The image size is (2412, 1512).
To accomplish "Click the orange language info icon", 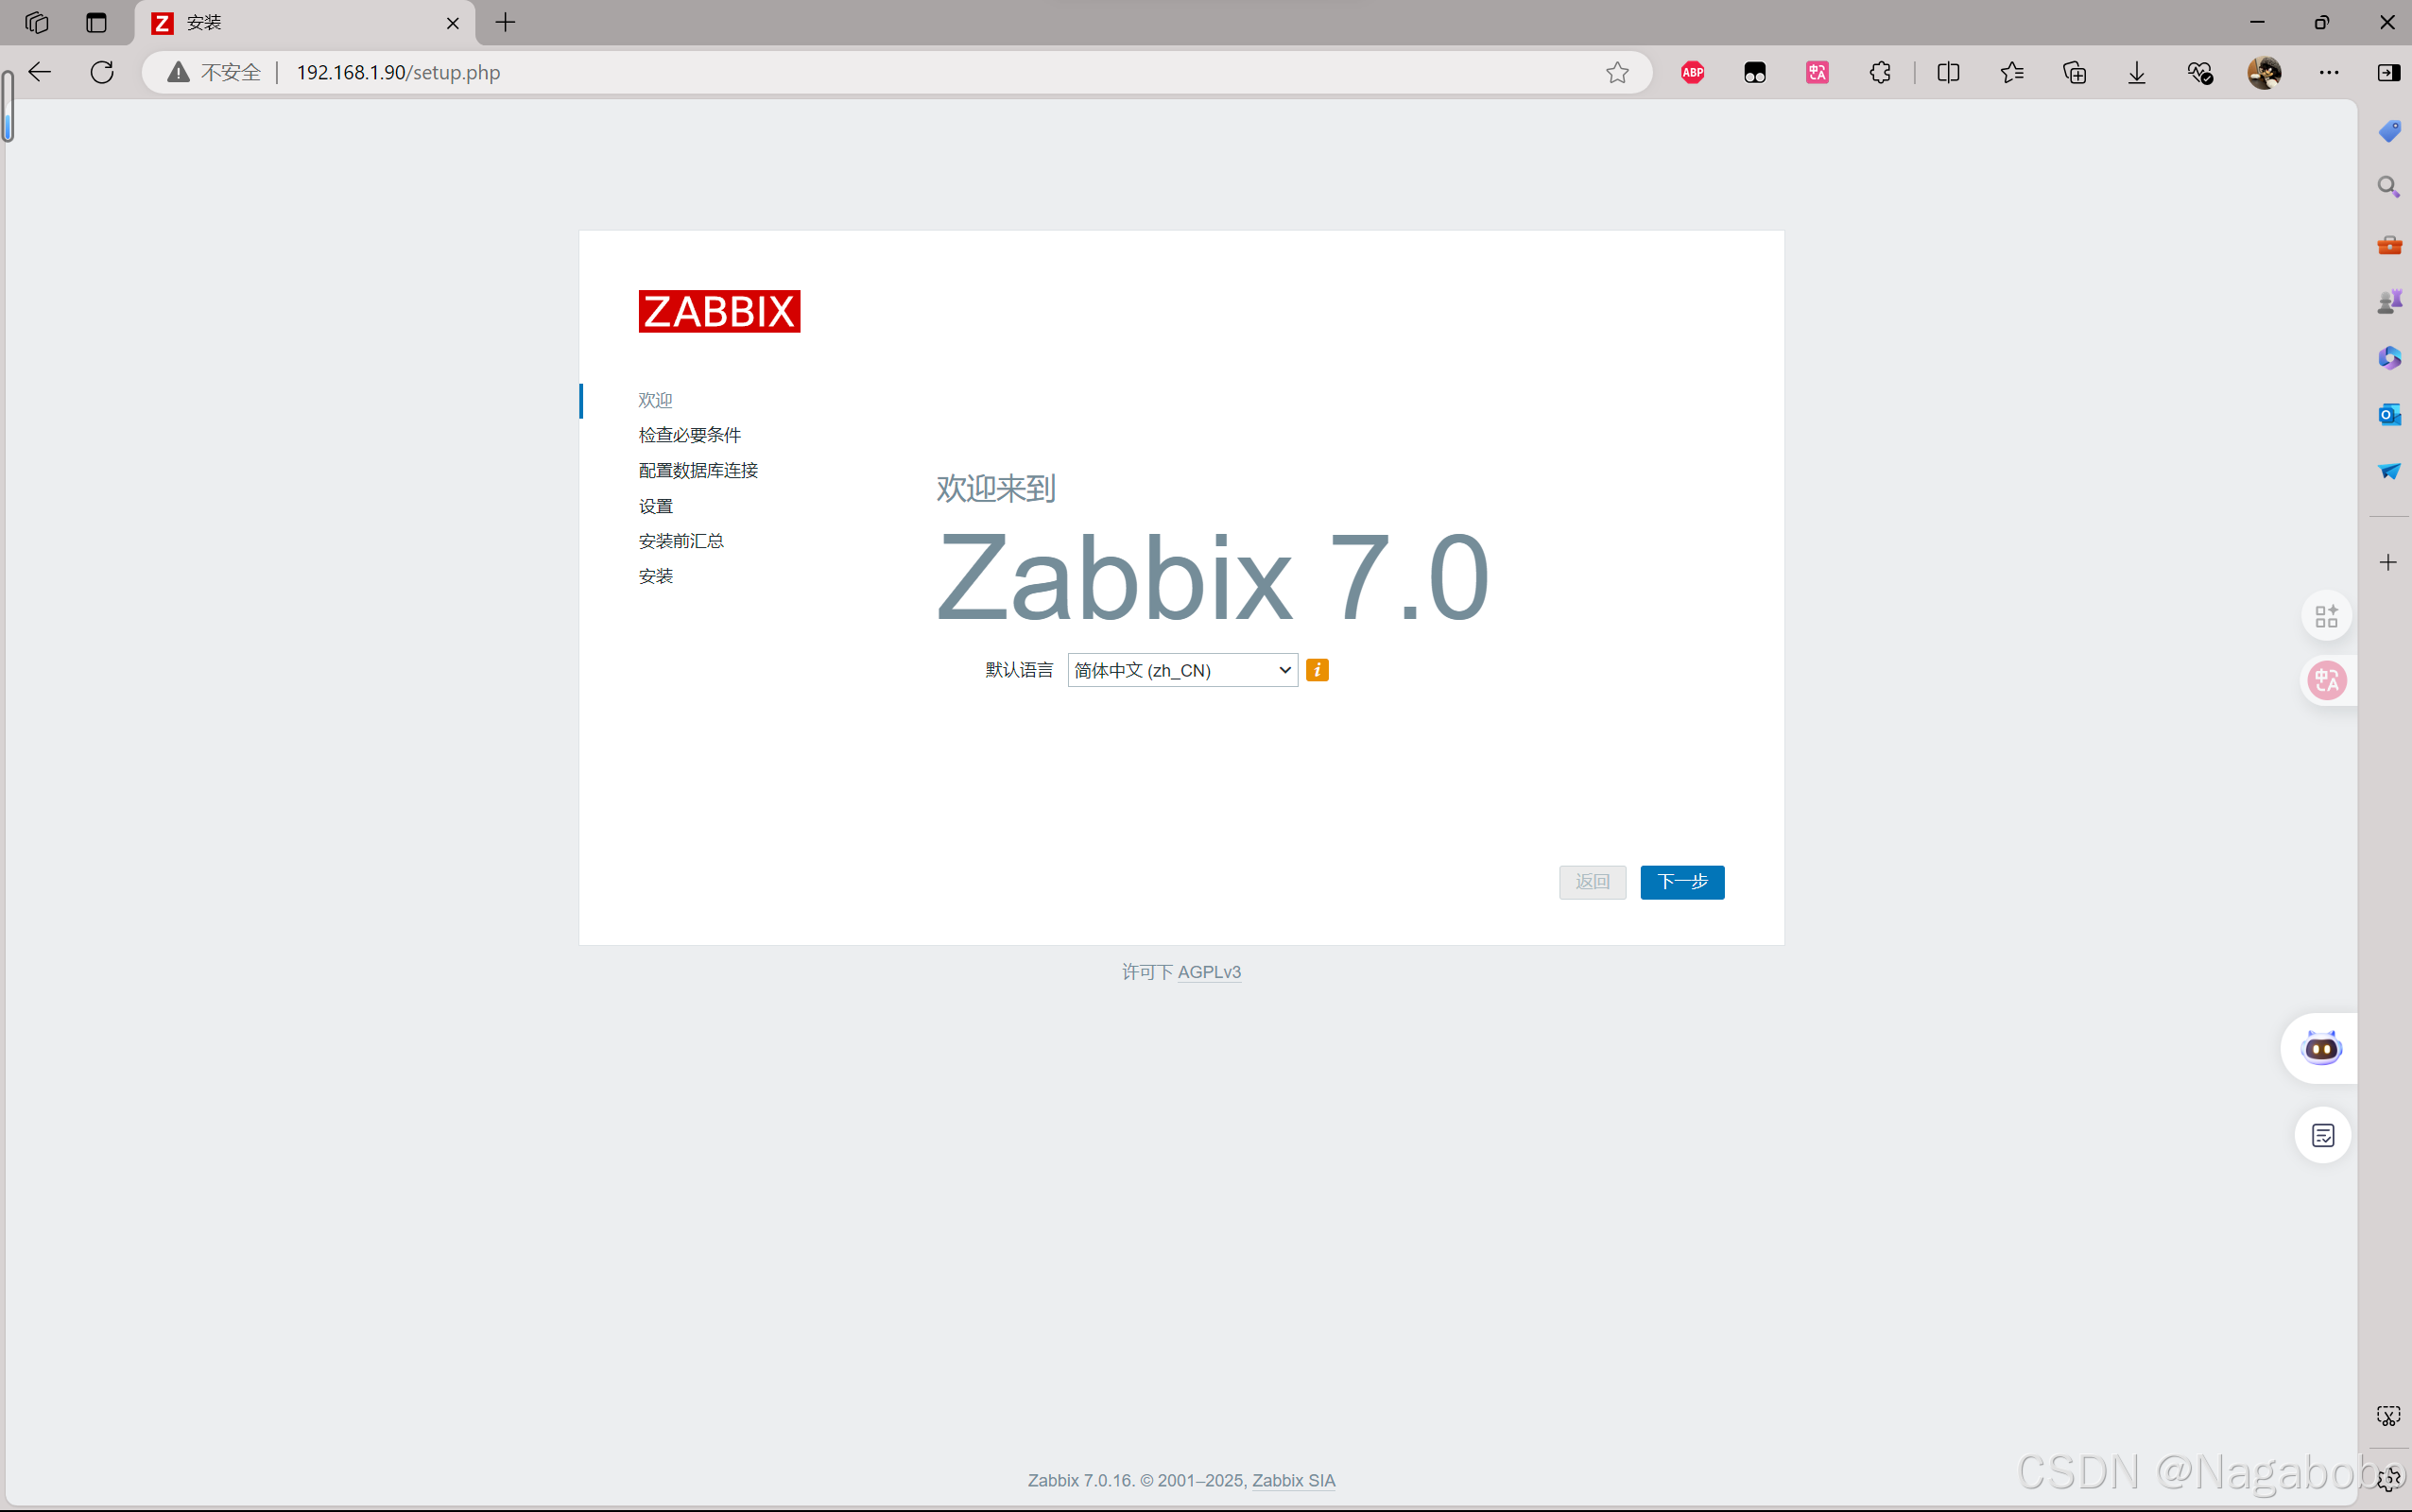I will (1317, 670).
